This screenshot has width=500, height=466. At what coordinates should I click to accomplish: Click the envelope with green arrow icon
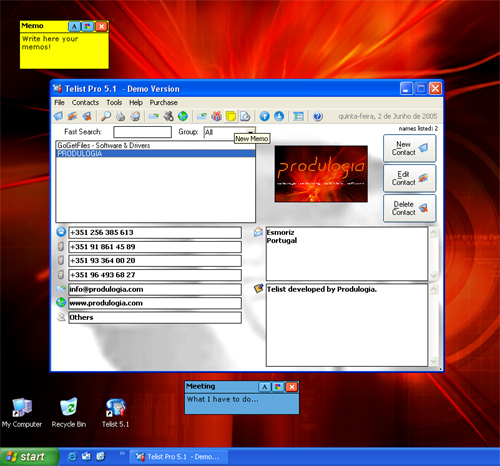[x=202, y=116]
